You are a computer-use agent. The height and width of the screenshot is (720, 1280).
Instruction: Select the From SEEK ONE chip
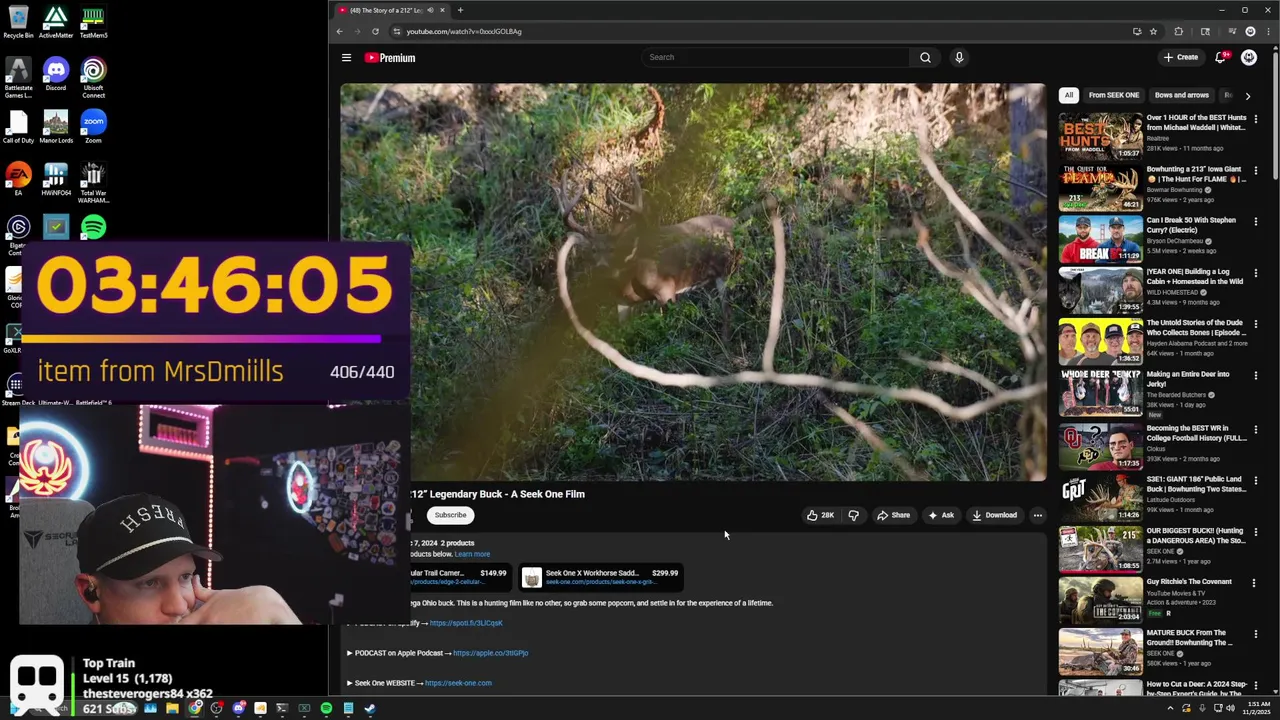1113,95
